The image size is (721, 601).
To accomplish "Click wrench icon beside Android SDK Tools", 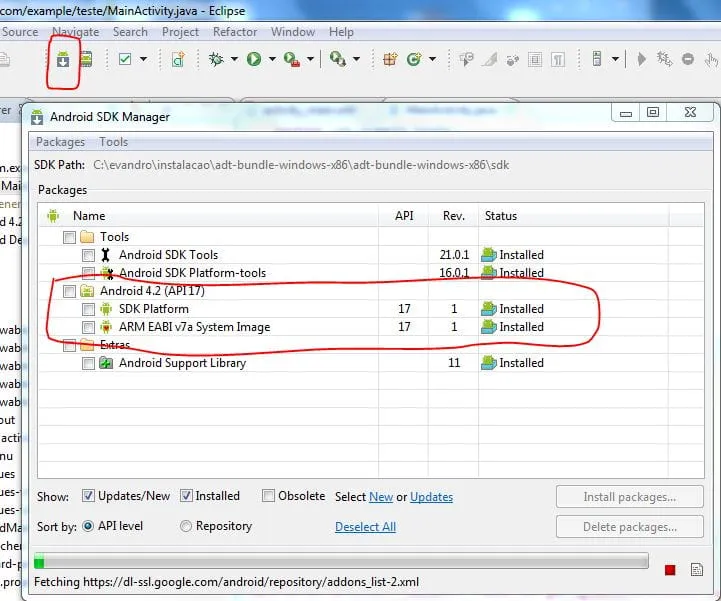I will point(105,255).
